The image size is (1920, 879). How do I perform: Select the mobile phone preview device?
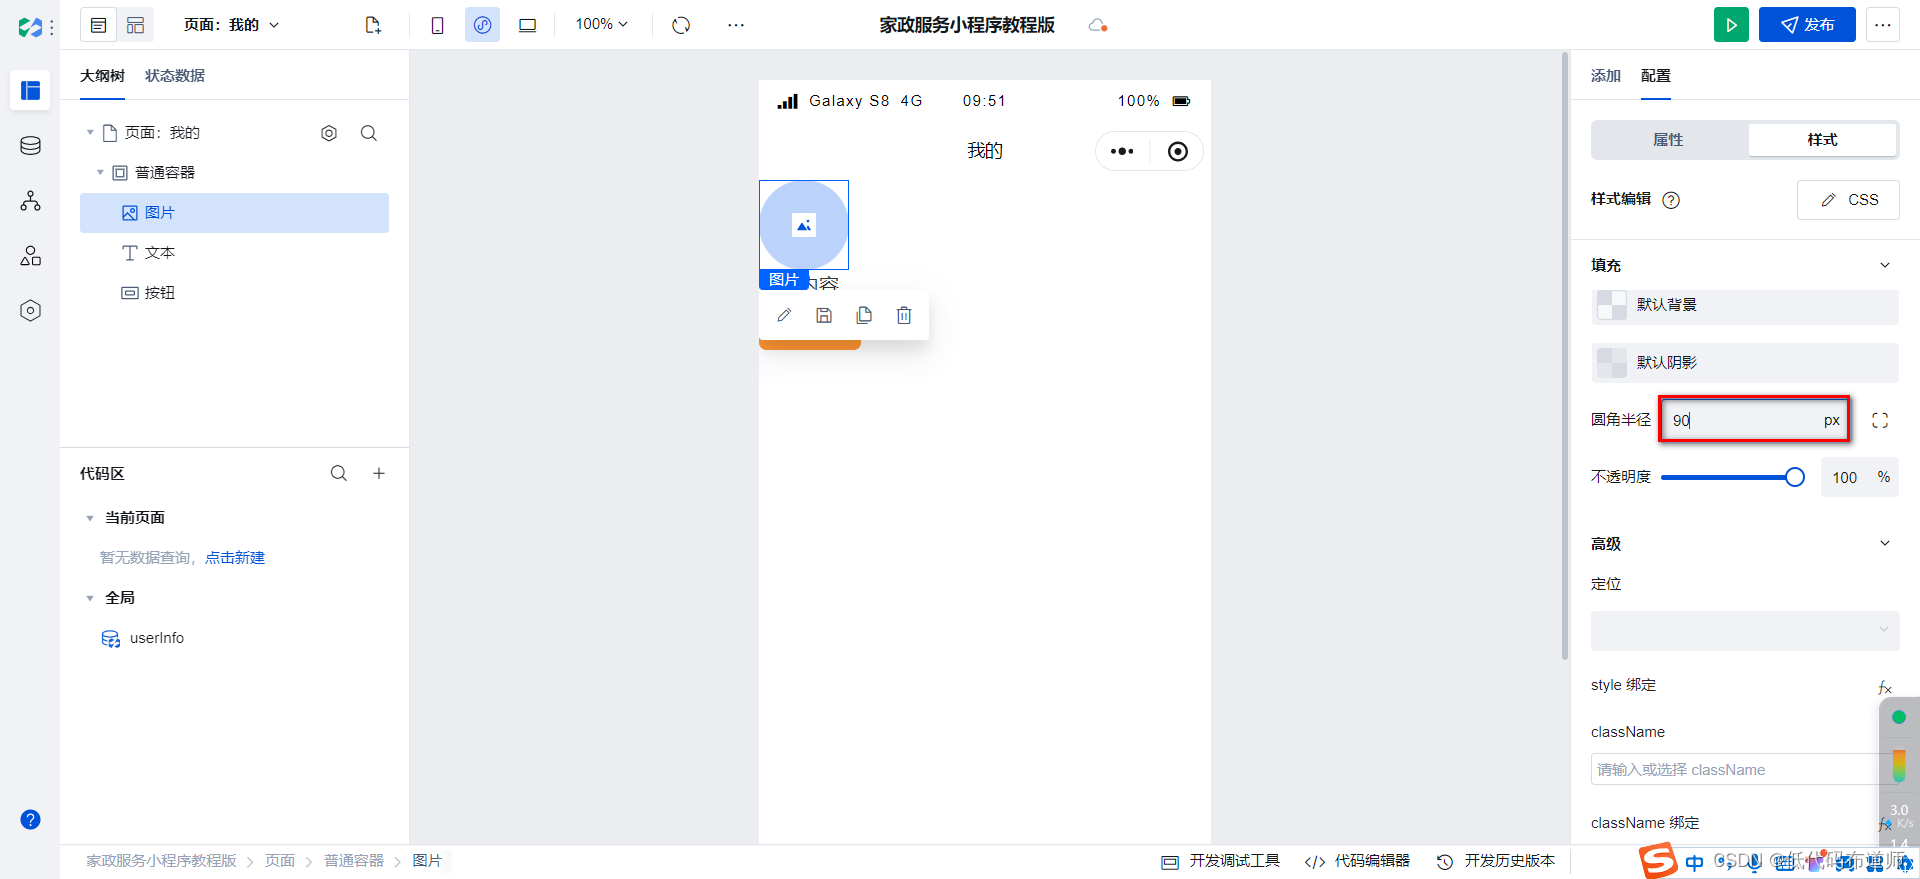tap(437, 25)
